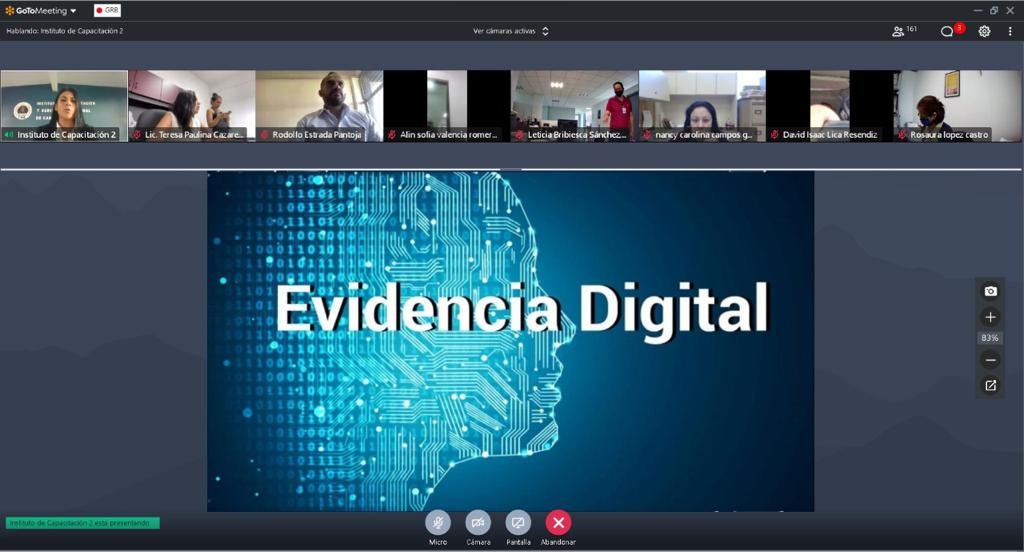Screen dimensions: 1024x552
Task: Select Instituto de Capacitación 2 video tile
Action: [x=64, y=104]
